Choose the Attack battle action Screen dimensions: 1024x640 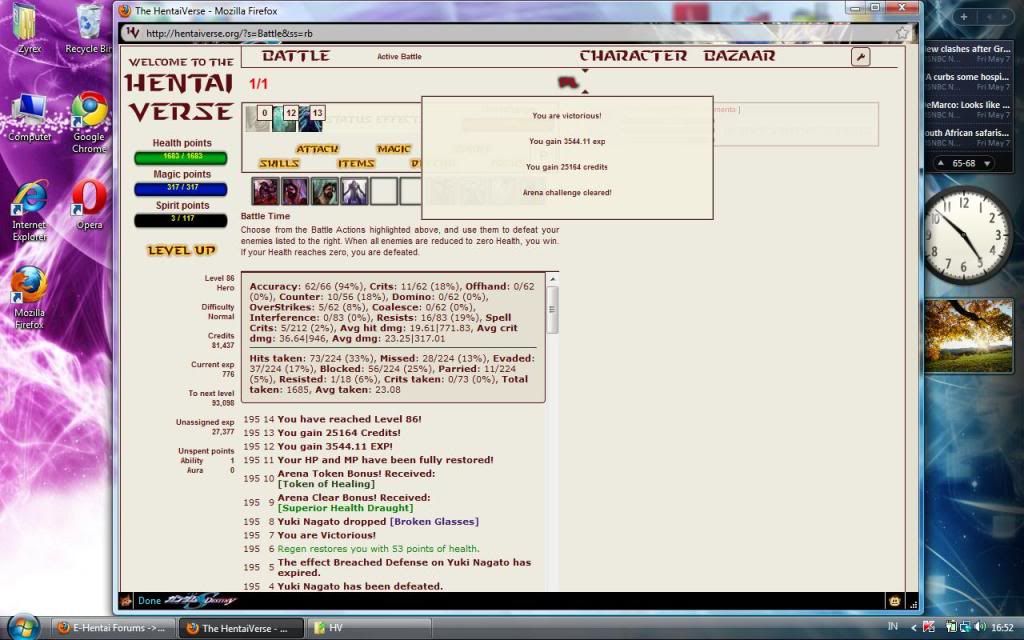coord(317,149)
